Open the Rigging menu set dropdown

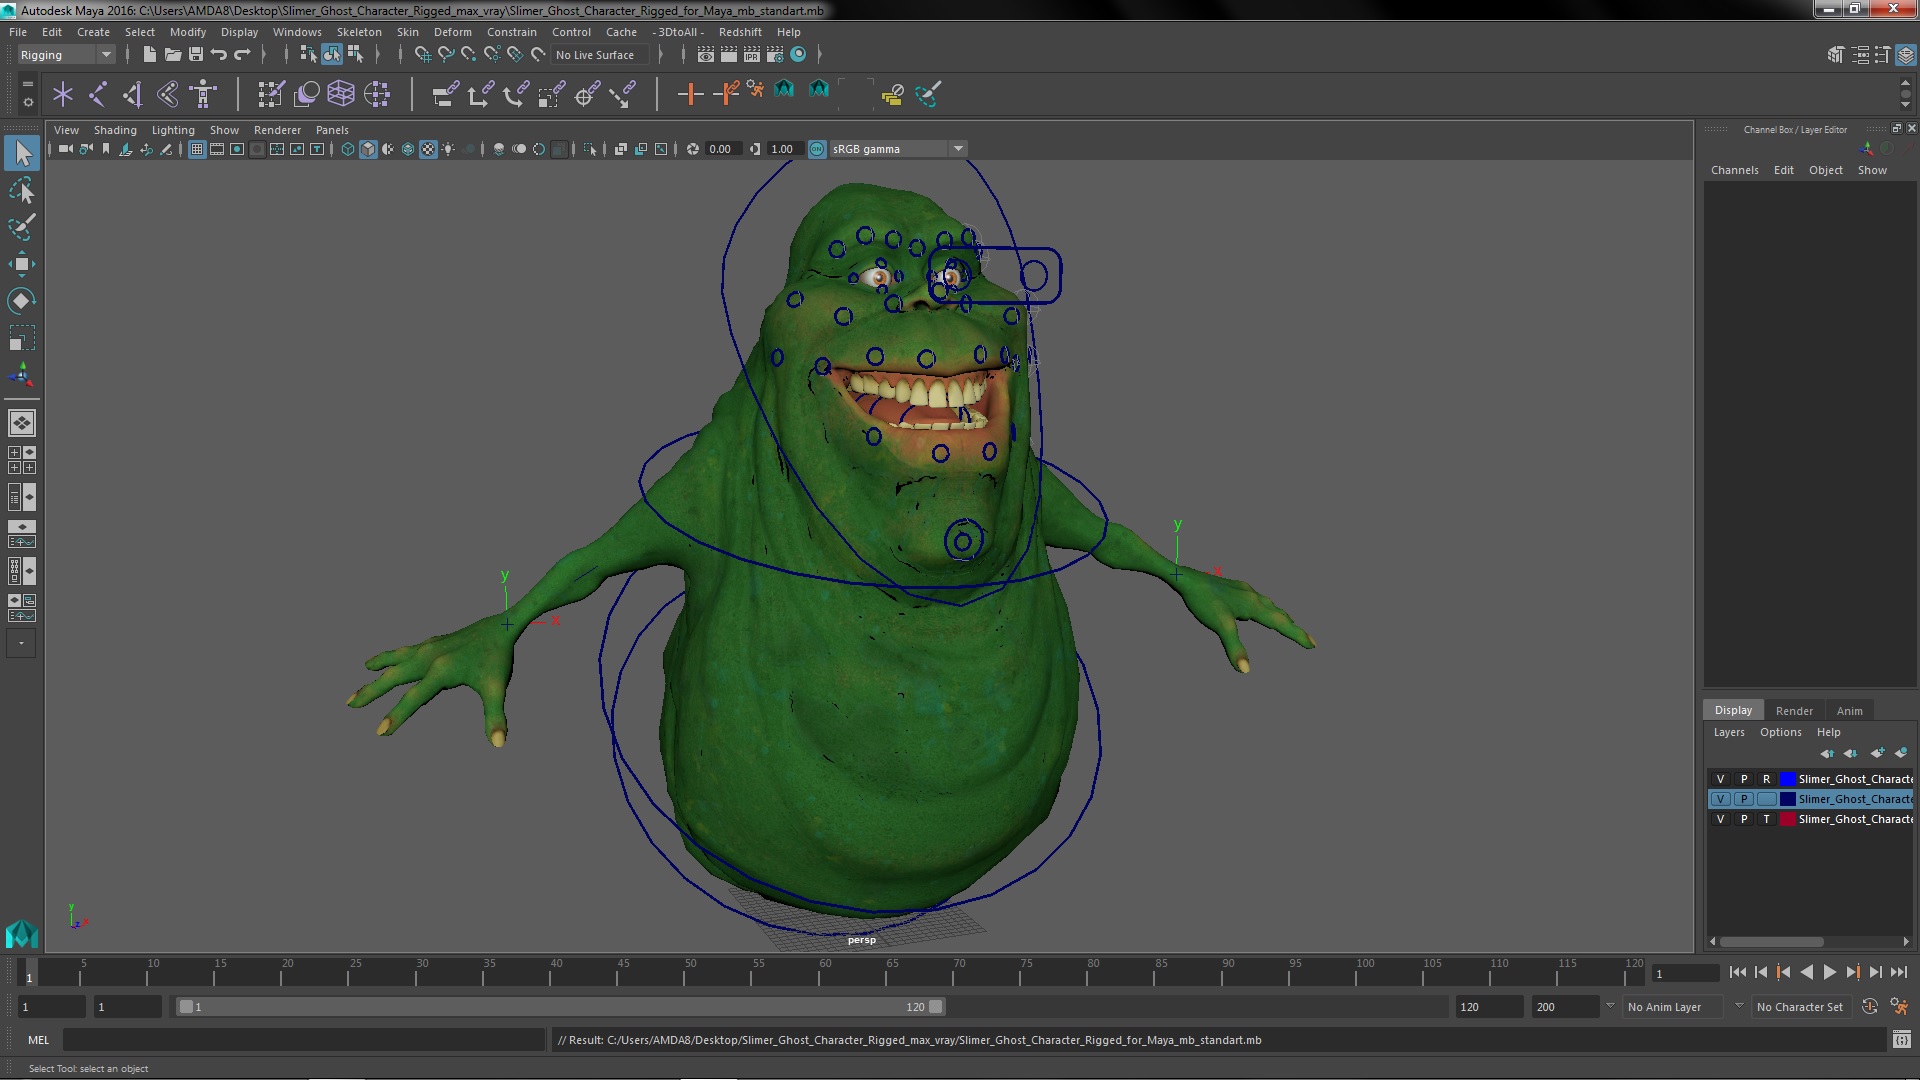coord(66,55)
